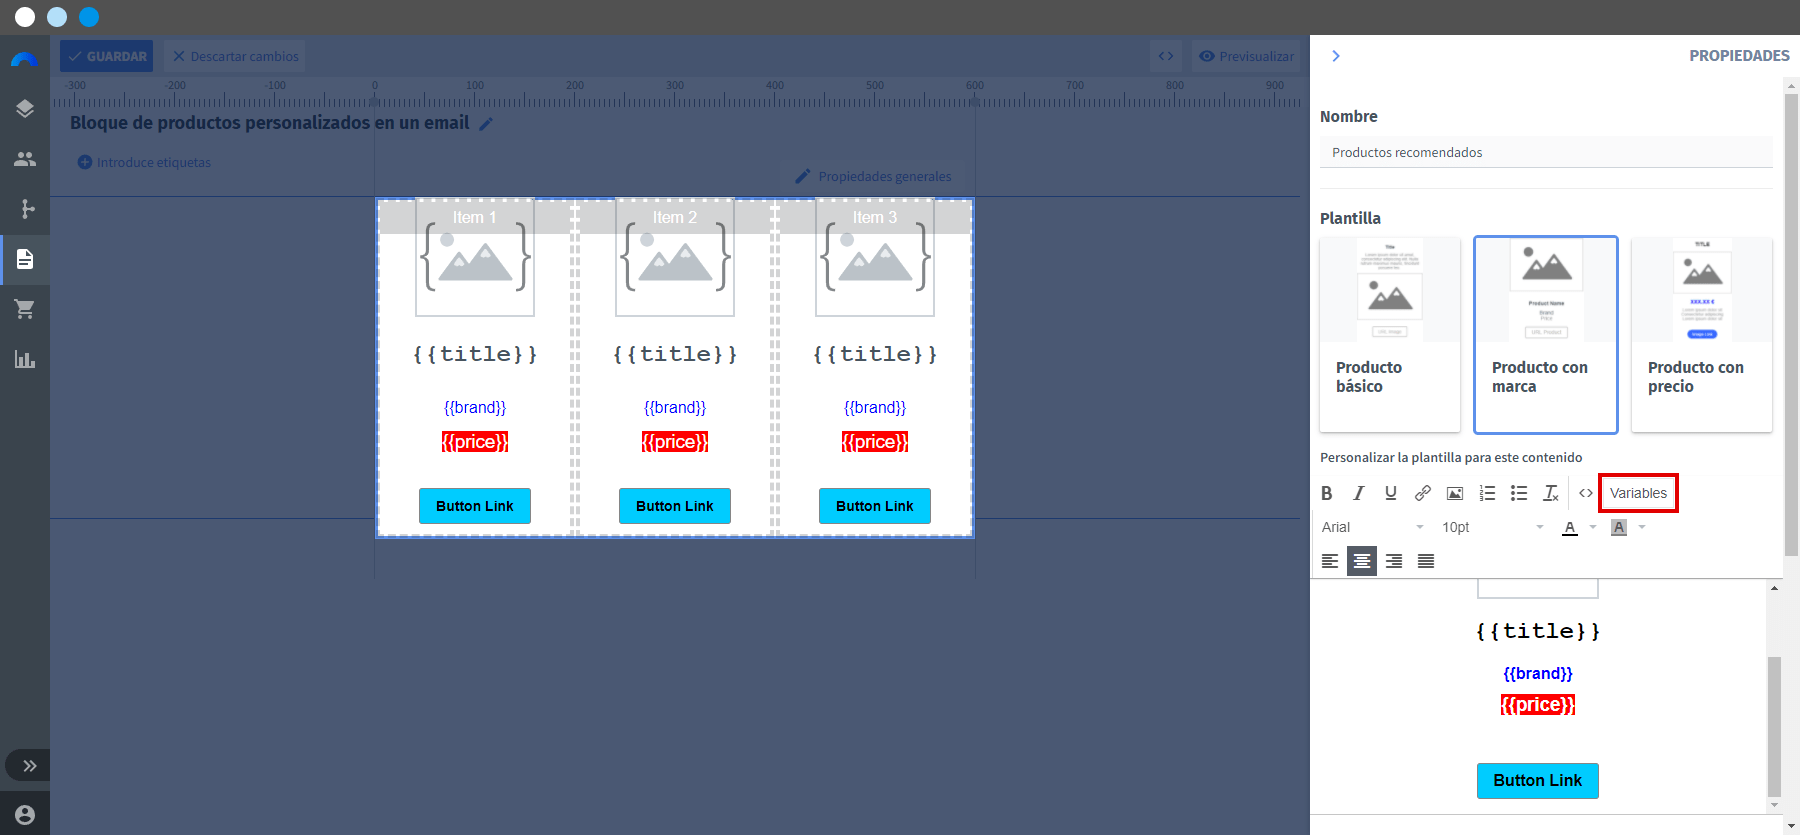
Task: Click the Previsualizar preview button
Action: click(1246, 56)
